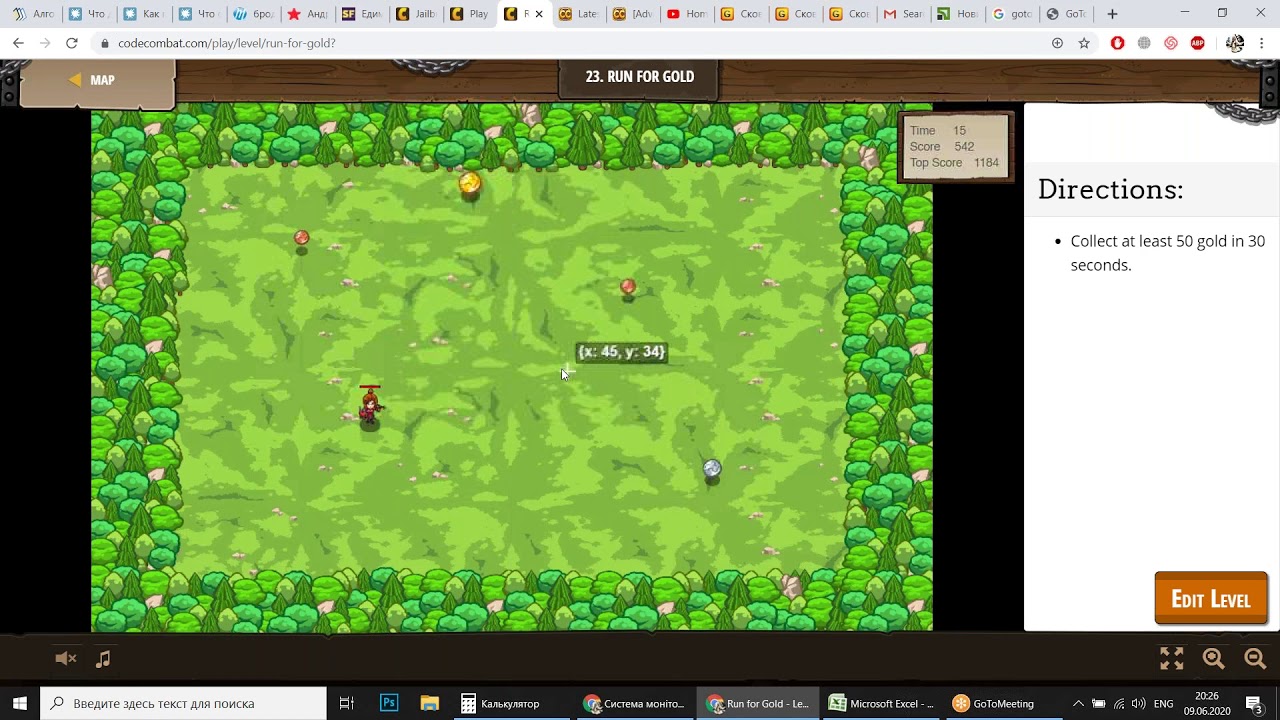Open a new browser tab
Screen dimensions: 1280x720
[1112, 14]
